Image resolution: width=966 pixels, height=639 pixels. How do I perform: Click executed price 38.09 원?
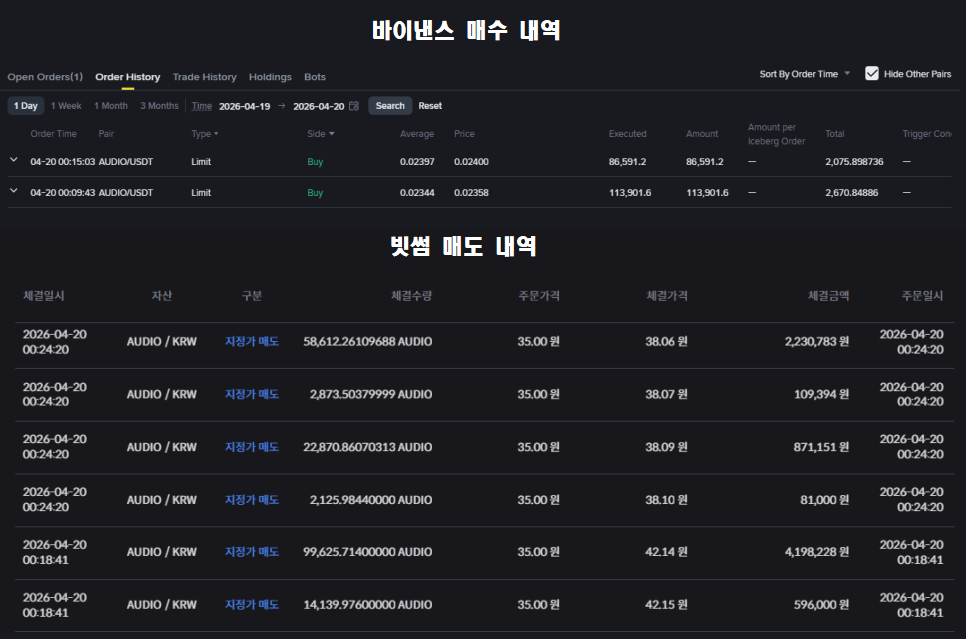click(x=666, y=447)
